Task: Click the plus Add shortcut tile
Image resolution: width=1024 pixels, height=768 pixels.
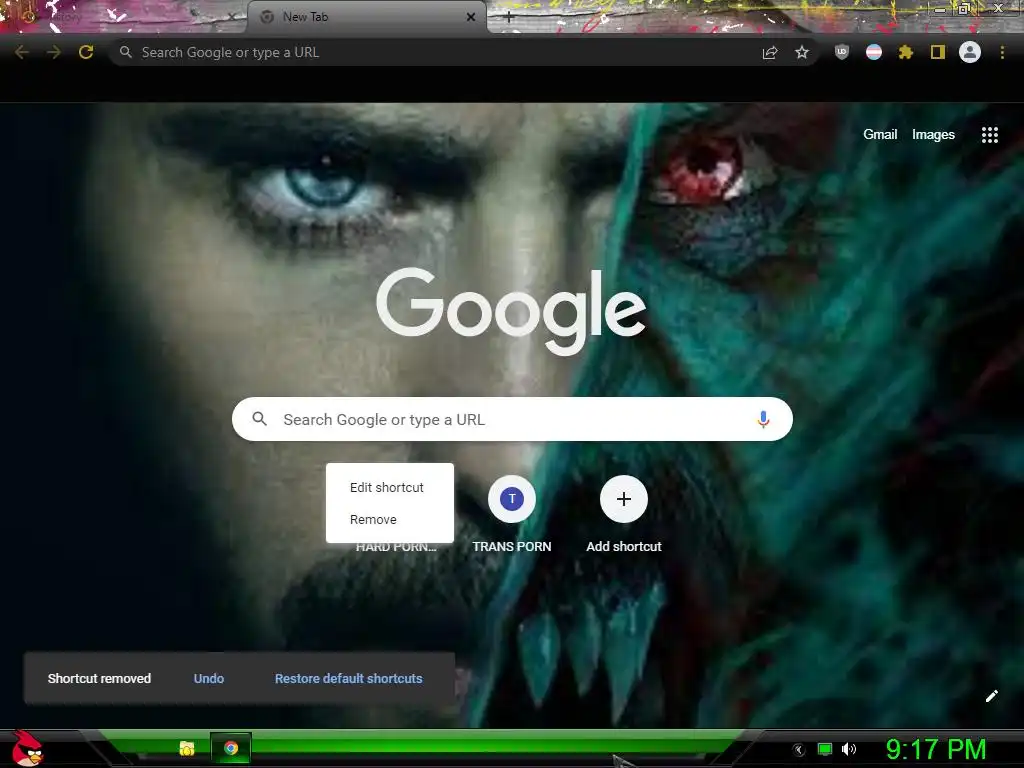Action: [x=624, y=499]
